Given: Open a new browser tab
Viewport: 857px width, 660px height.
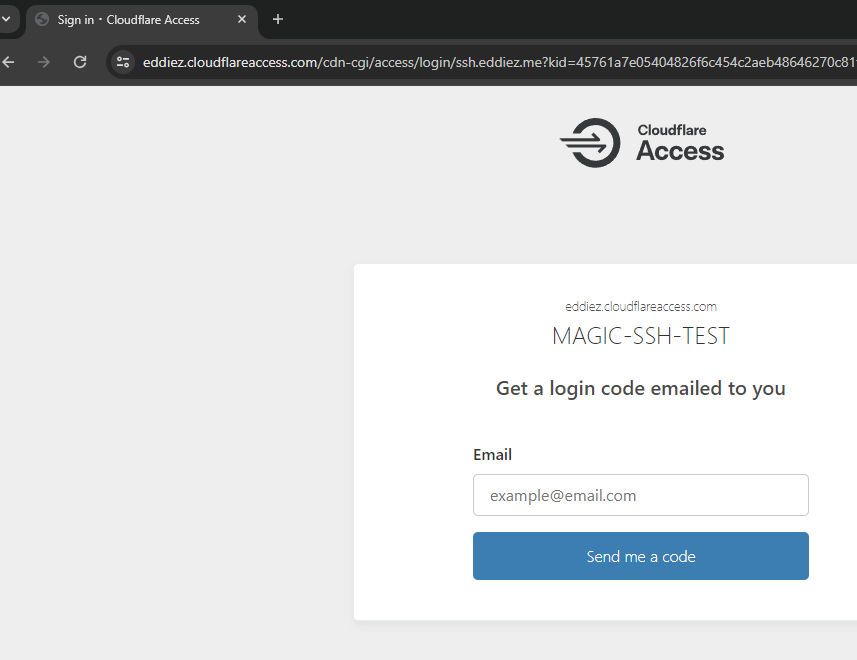Looking at the screenshot, I should 278,20.
